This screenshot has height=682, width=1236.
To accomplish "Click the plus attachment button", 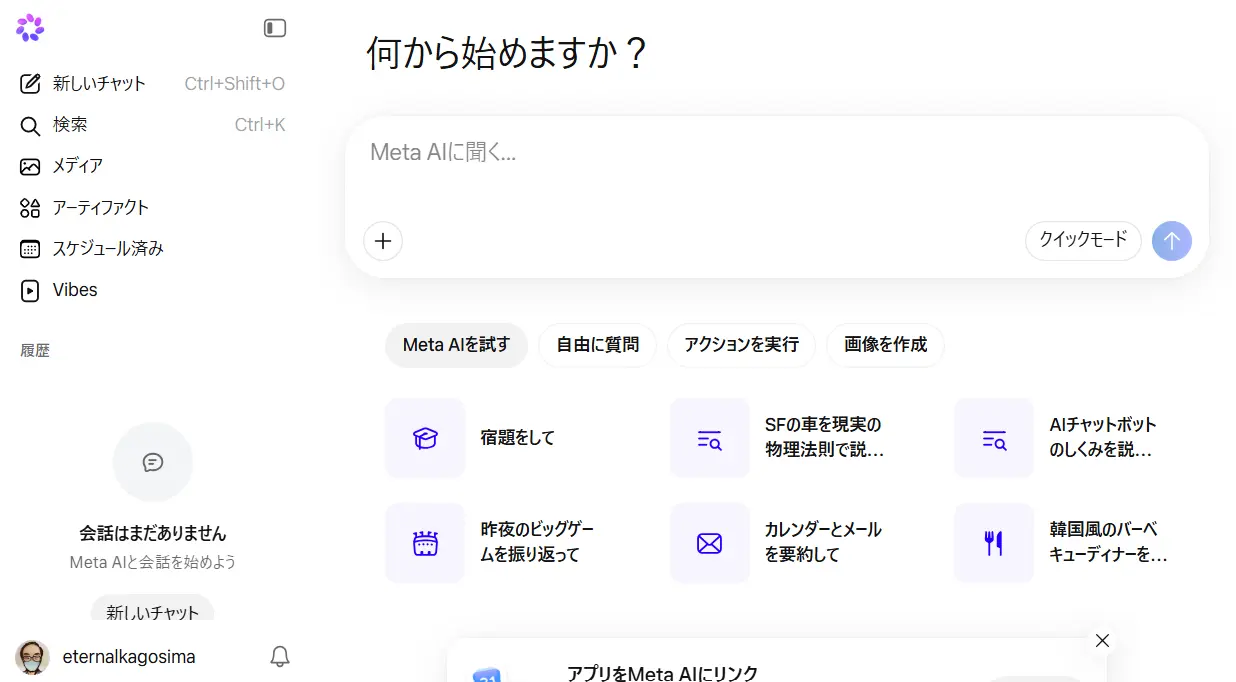I will [x=383, y=241].
